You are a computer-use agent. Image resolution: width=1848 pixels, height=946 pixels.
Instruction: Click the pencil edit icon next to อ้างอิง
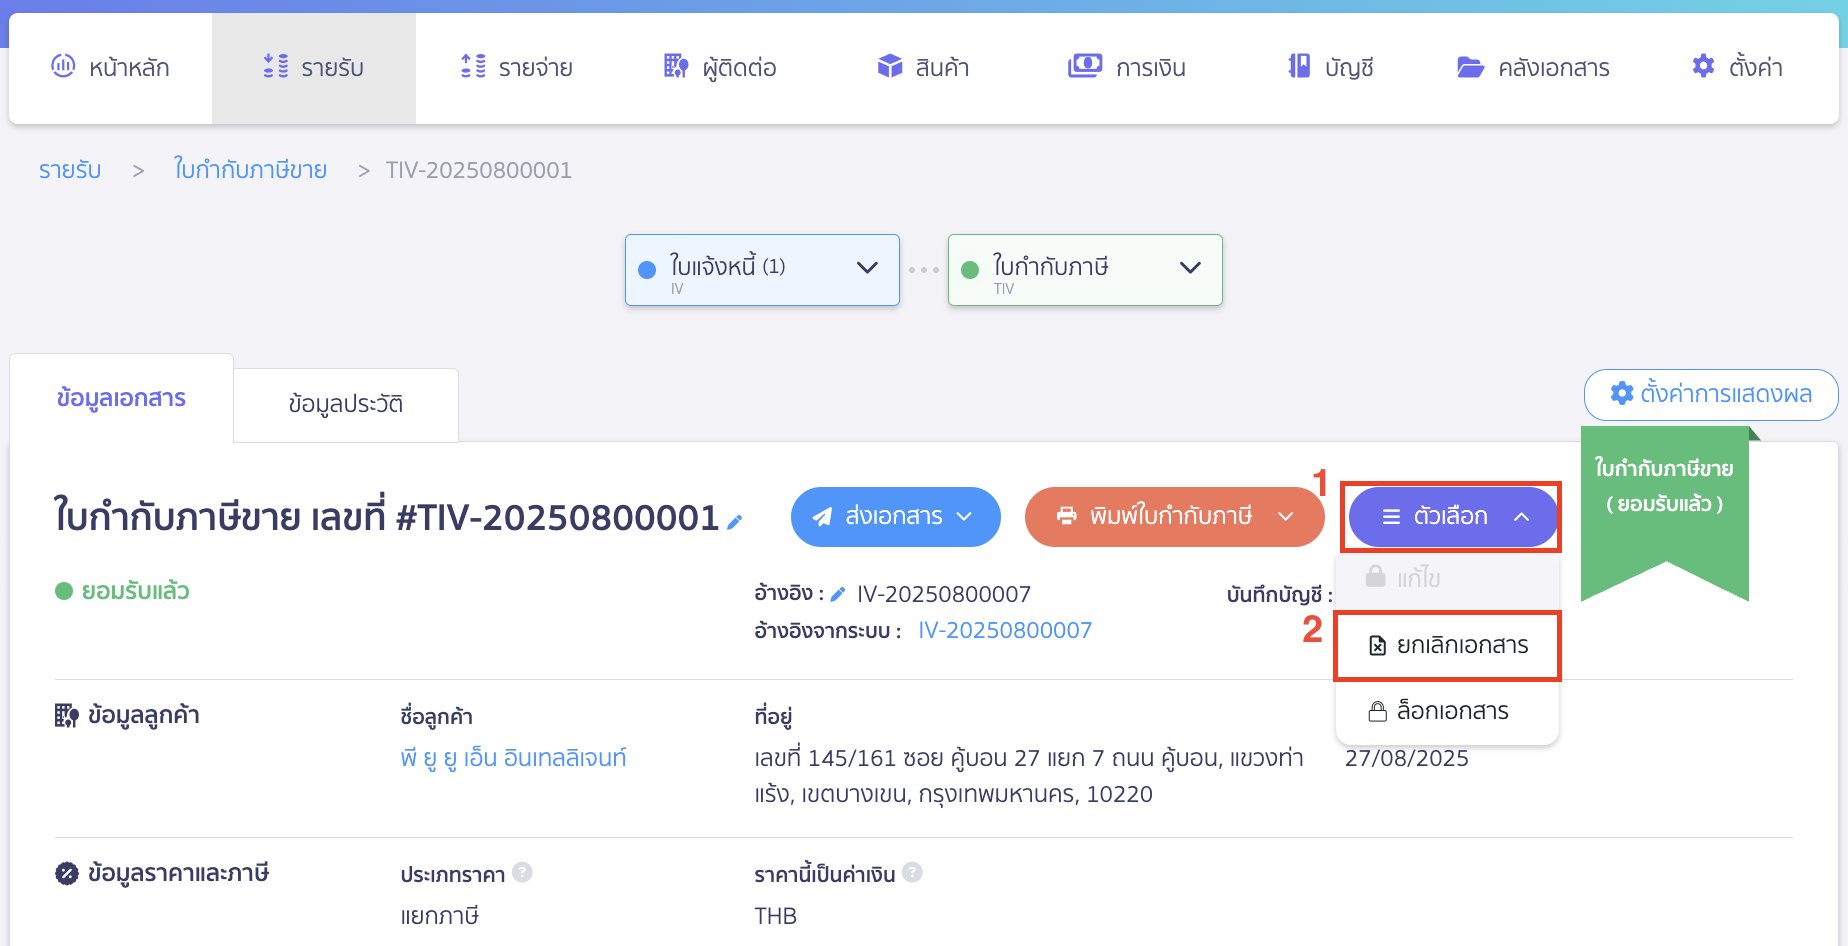coord(838,592)
